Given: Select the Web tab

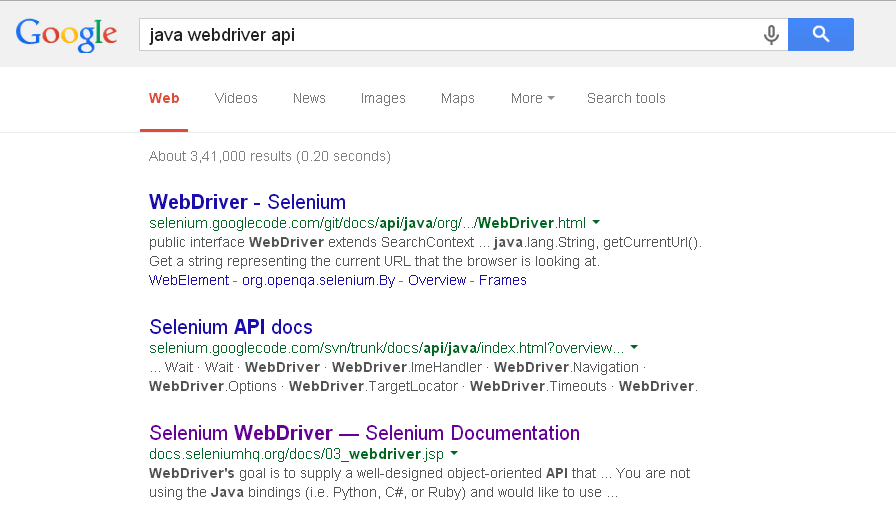Looking at the screenshot, I should pos(164,98).
